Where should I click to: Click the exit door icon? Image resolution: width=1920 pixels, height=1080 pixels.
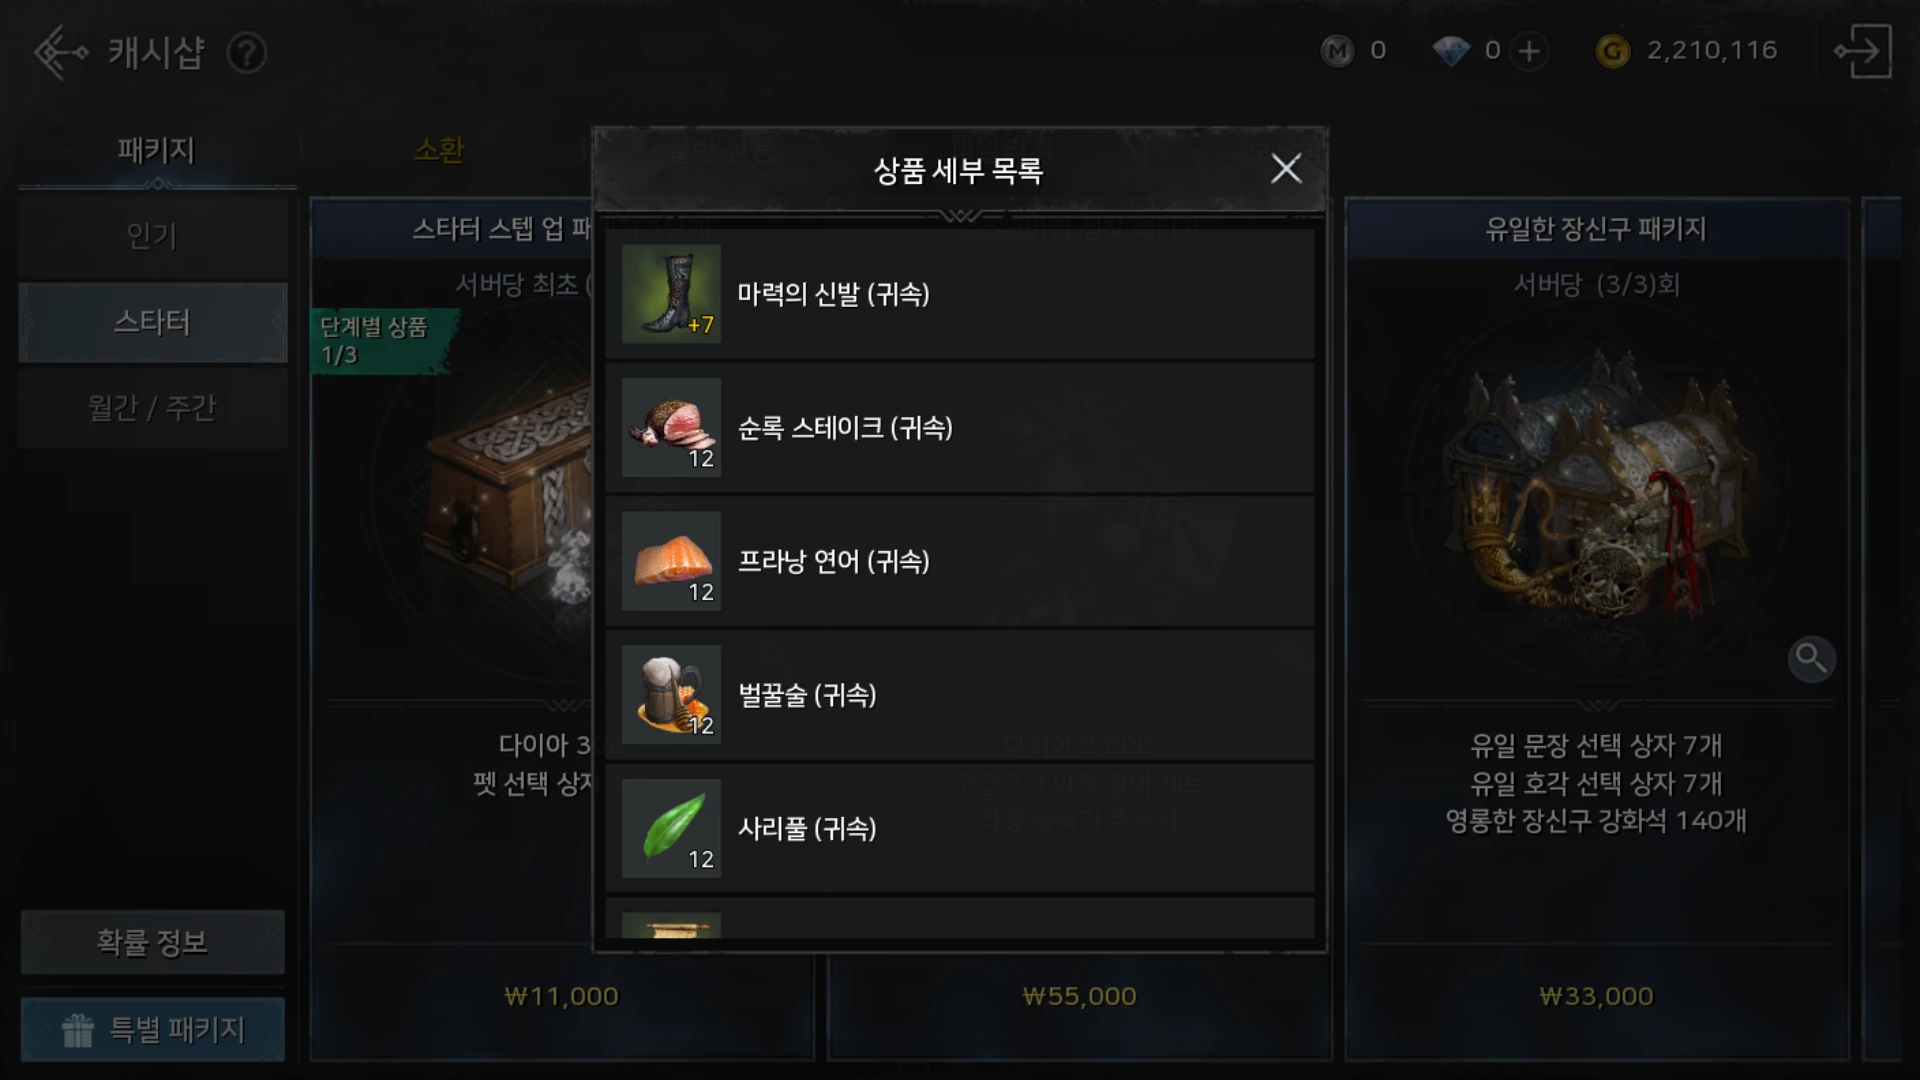[1862, 51]
